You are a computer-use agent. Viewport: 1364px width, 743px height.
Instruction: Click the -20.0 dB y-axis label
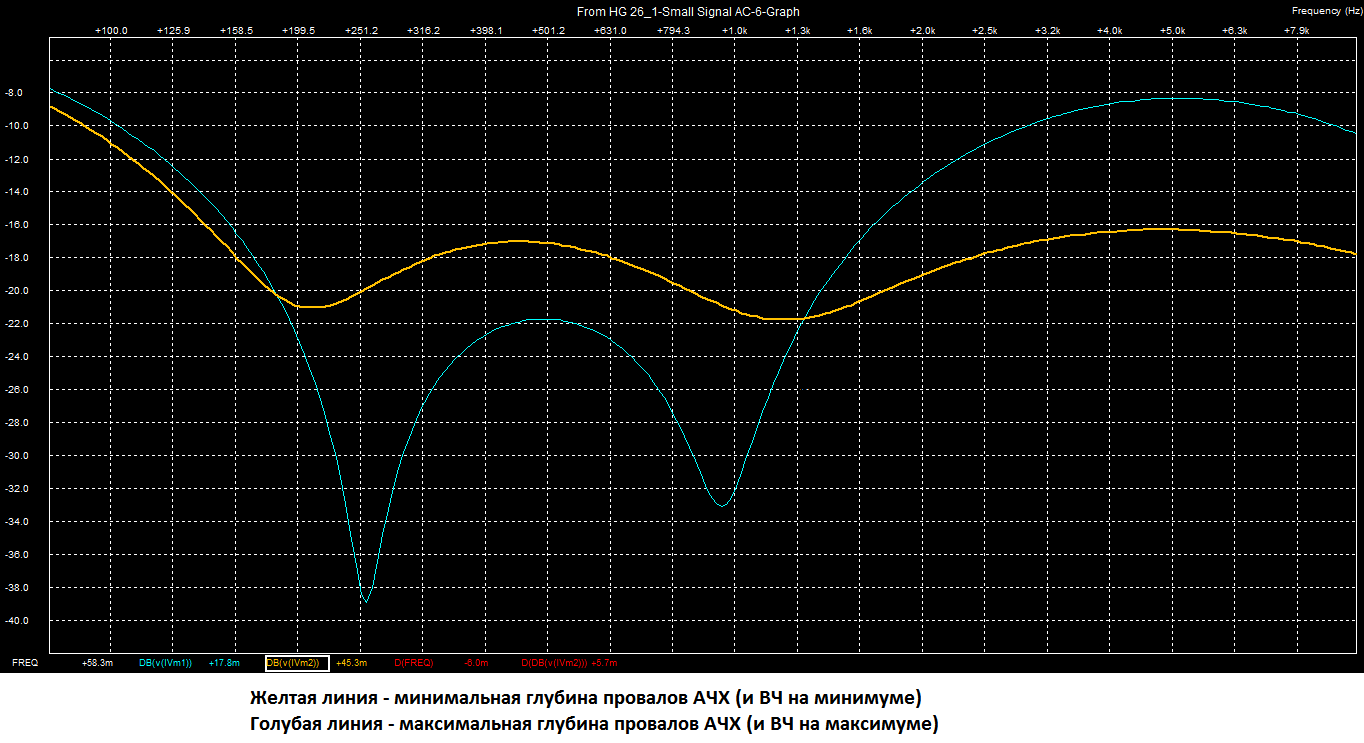pyautogui.click(x=15, y=291)
